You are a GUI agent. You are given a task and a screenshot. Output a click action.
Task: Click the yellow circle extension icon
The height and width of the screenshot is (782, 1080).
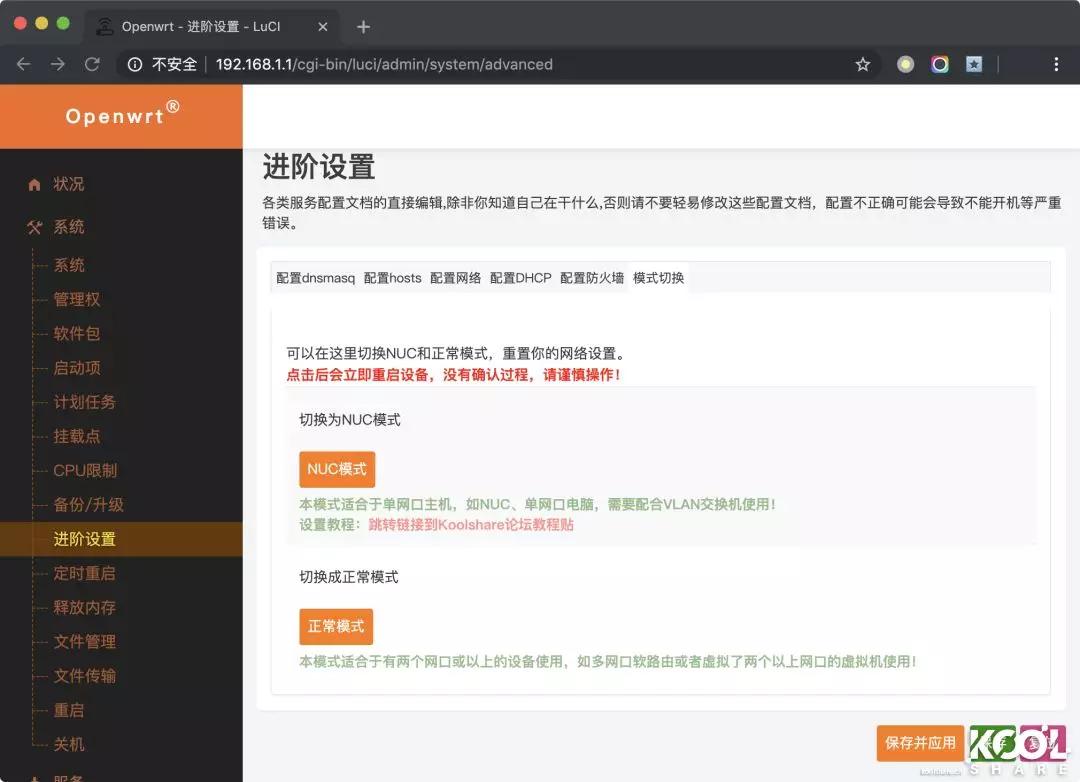point(905,63)
